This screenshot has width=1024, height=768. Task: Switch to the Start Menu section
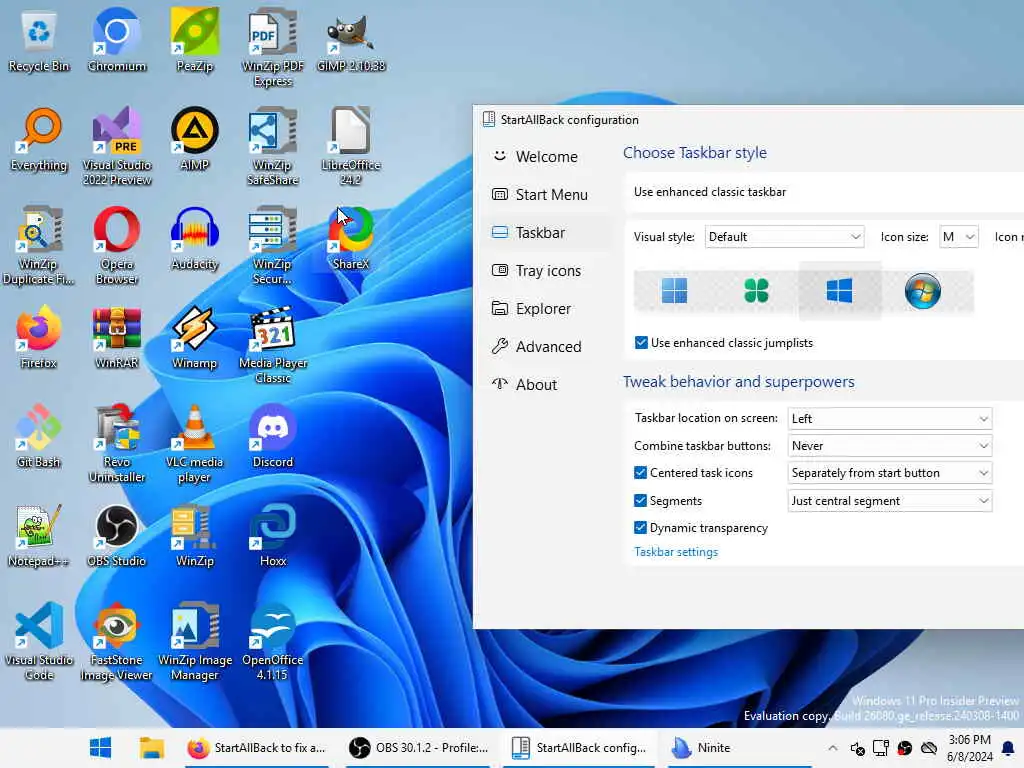tap(546, 195)
